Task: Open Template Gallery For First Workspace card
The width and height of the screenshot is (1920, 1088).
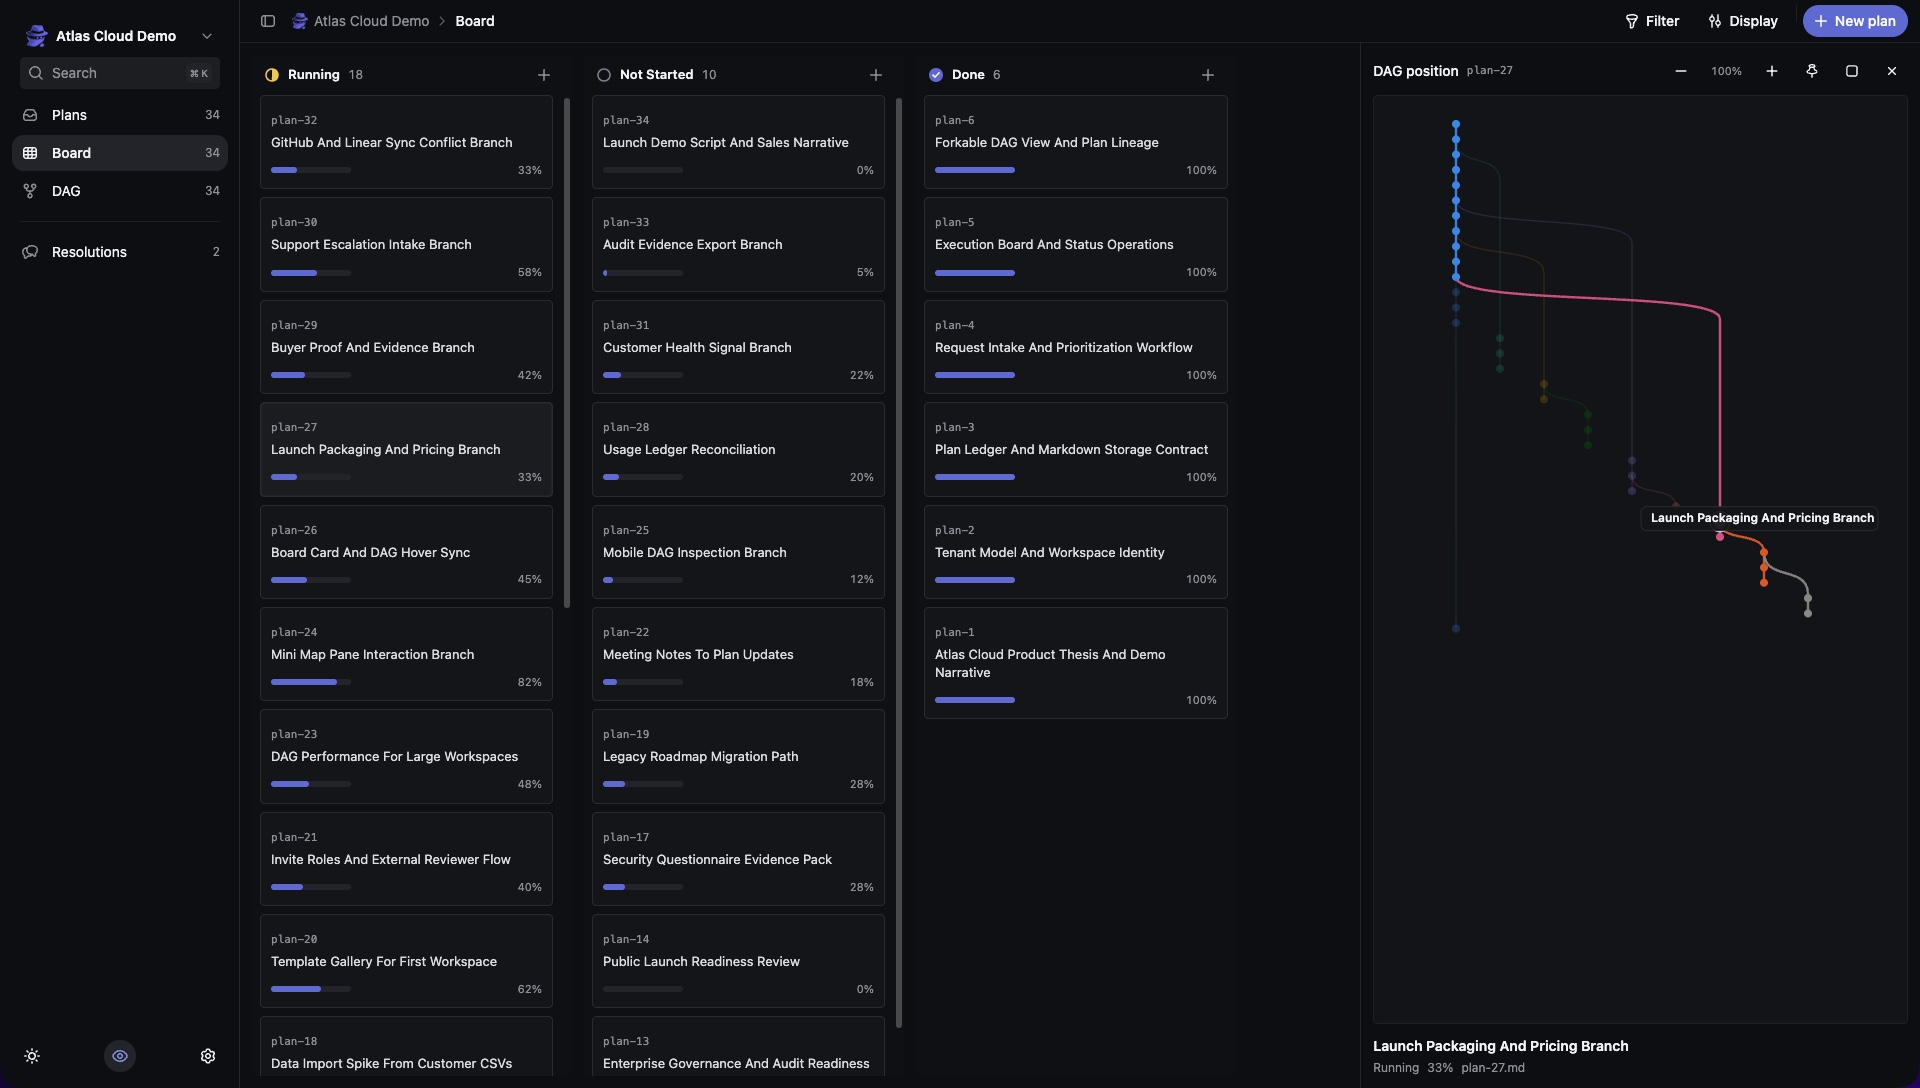Action: (406, 961)
